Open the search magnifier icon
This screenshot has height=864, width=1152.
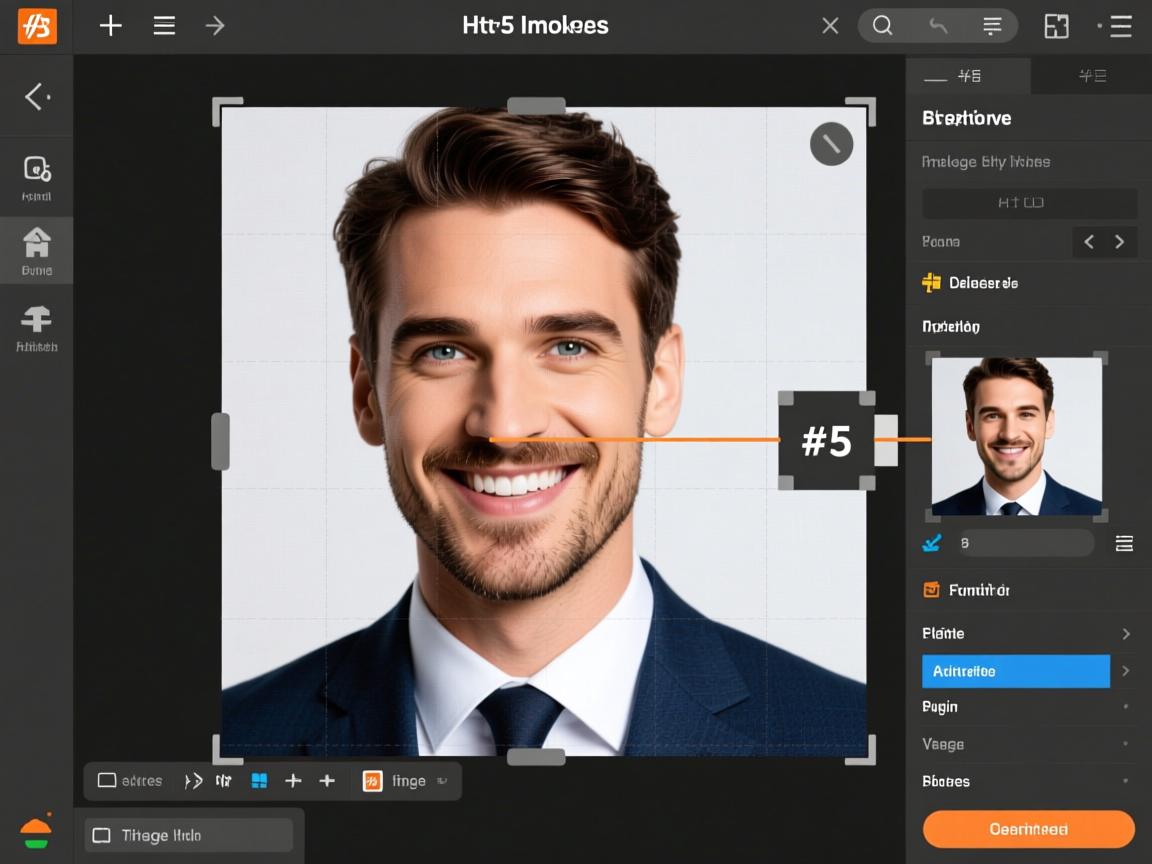(x=882, y=26)
